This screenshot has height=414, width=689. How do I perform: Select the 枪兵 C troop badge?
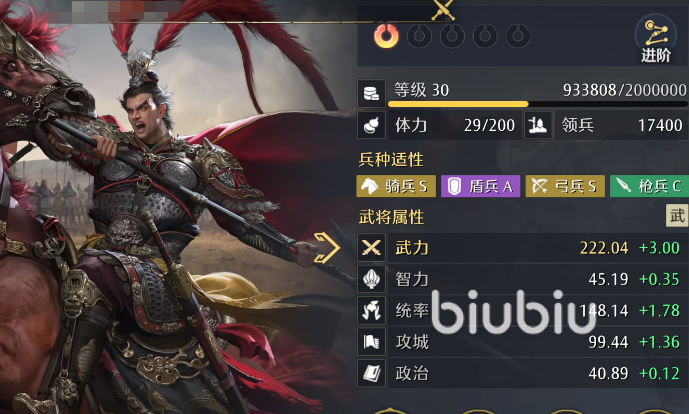point(649,186)
